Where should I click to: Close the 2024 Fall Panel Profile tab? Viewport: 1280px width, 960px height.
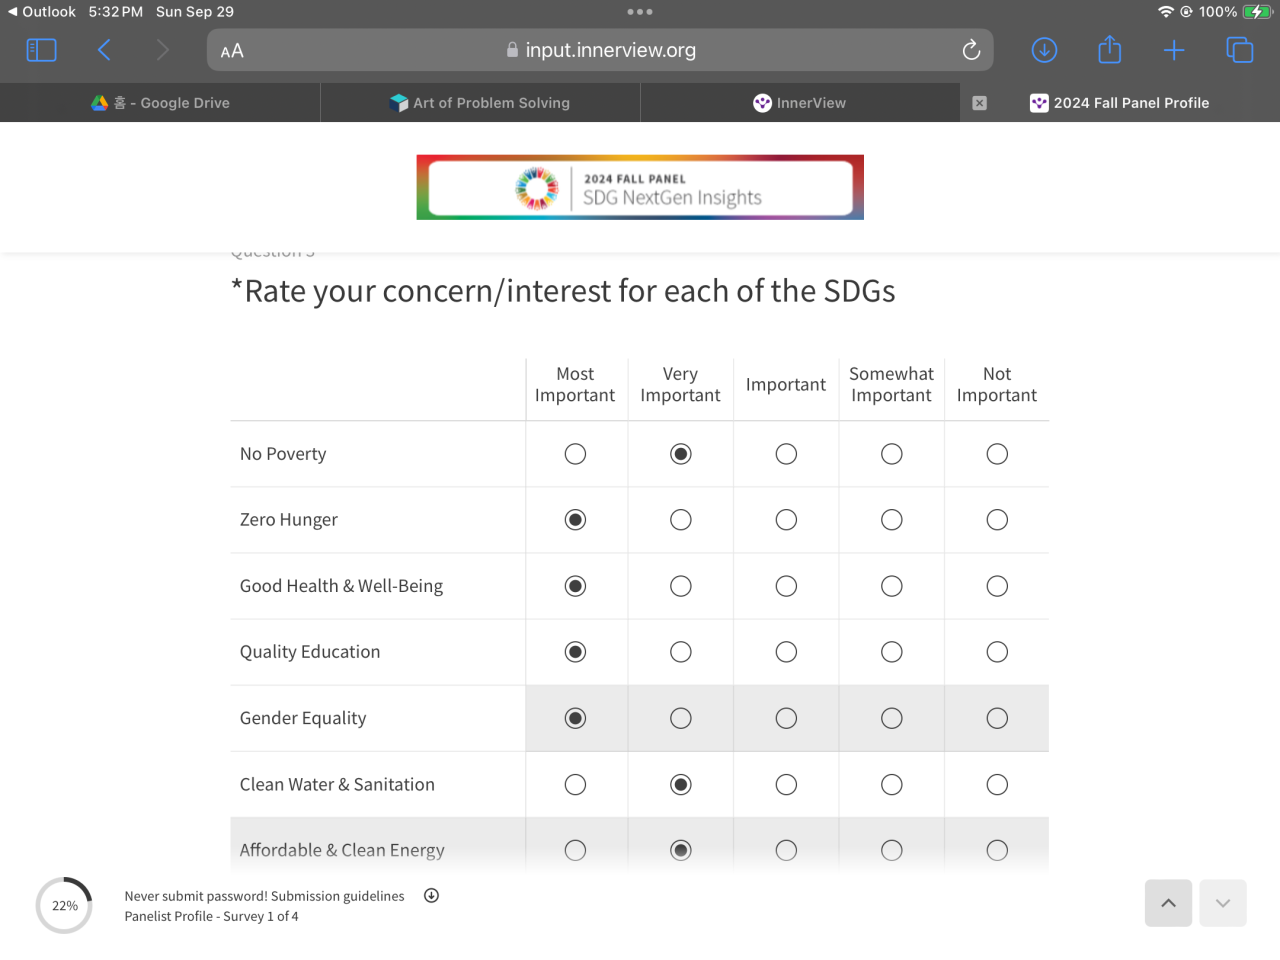[979, 103]
